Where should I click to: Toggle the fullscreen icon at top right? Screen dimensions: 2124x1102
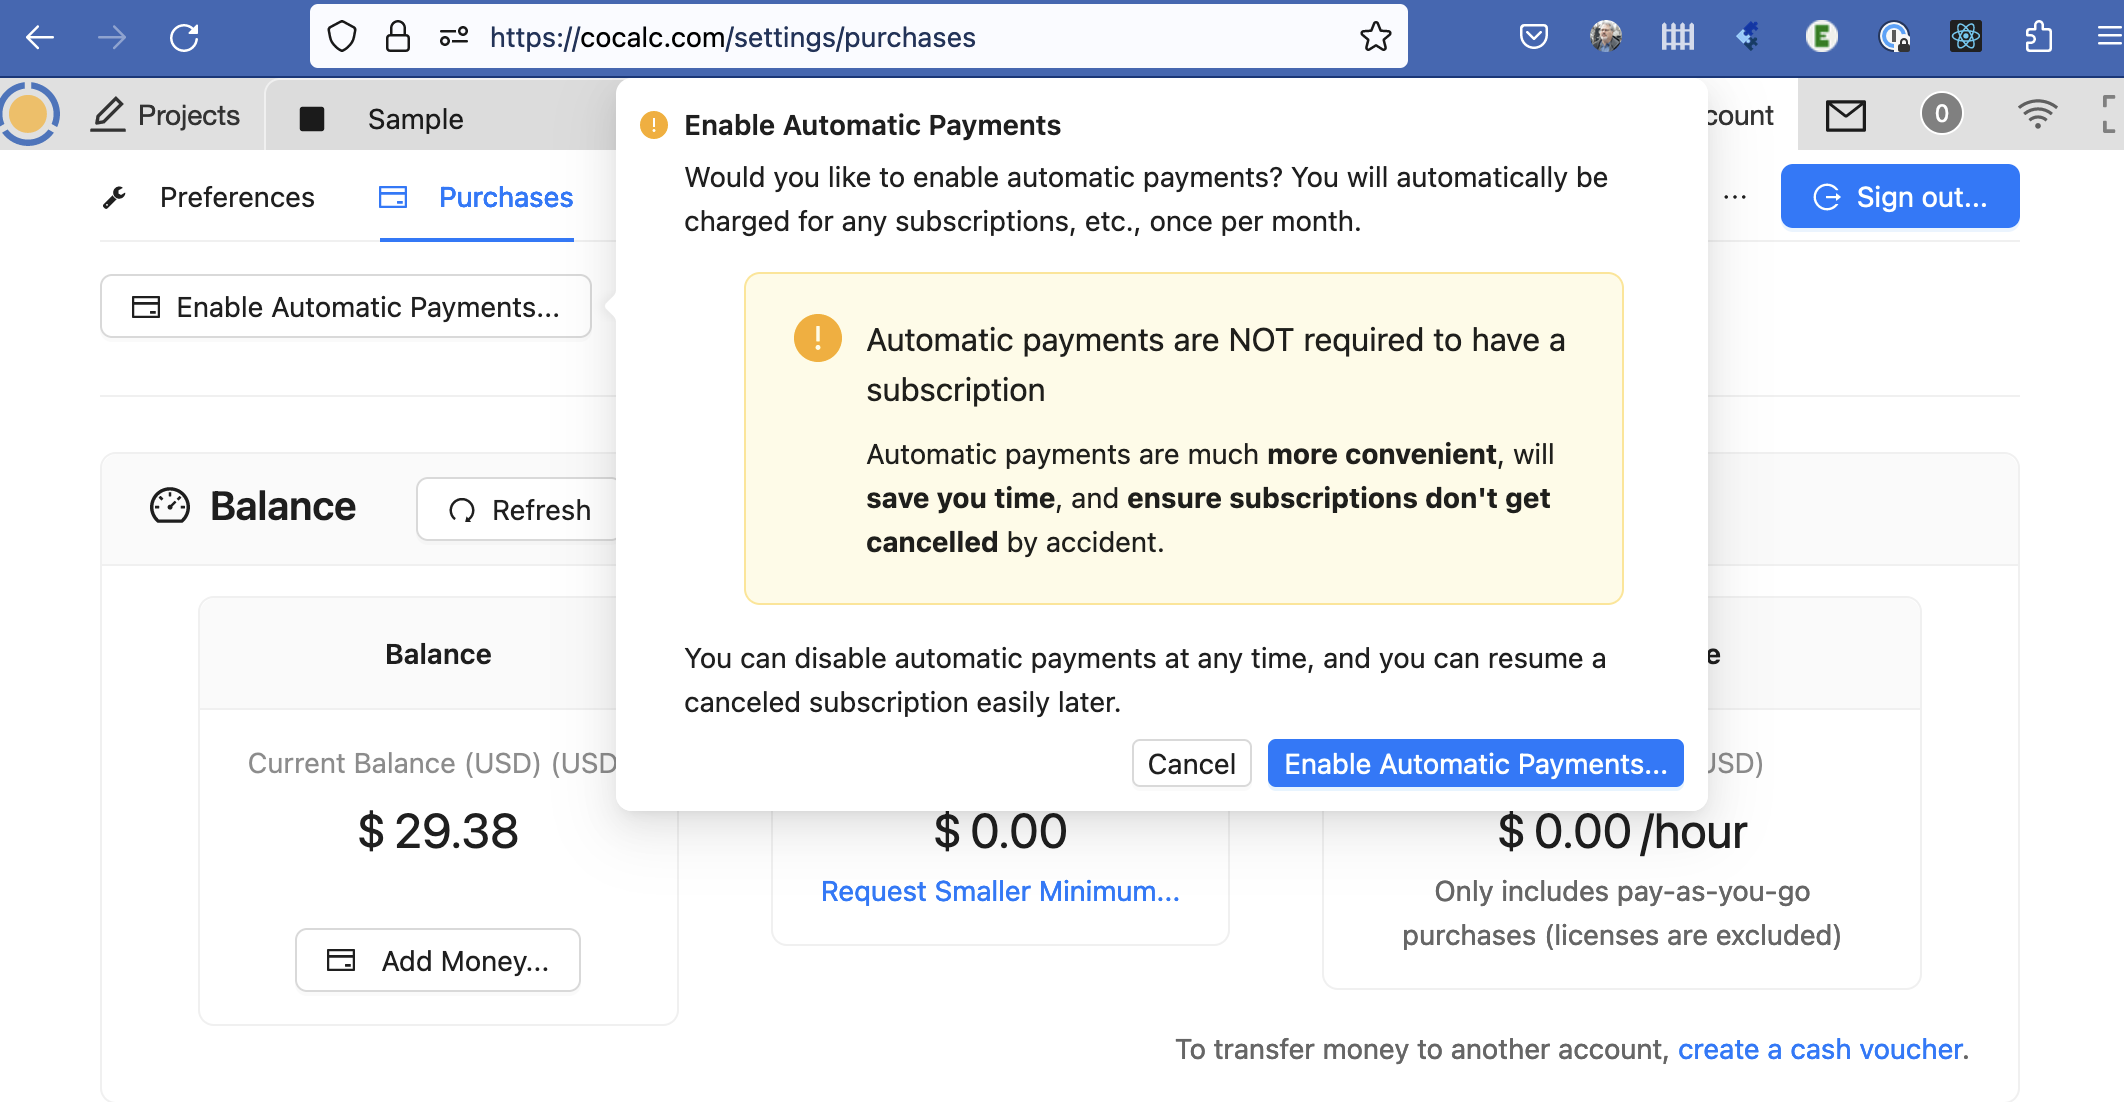[2108, 114]
